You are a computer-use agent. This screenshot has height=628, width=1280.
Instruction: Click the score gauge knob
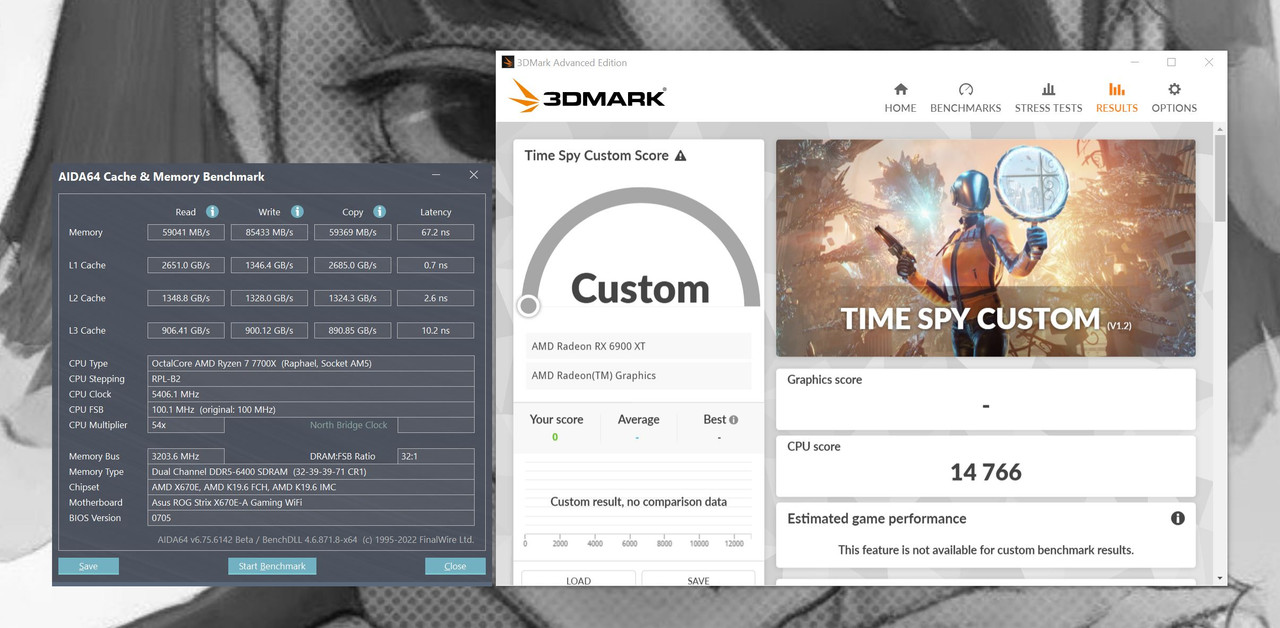pyautogui.click(x=528, y=306)
